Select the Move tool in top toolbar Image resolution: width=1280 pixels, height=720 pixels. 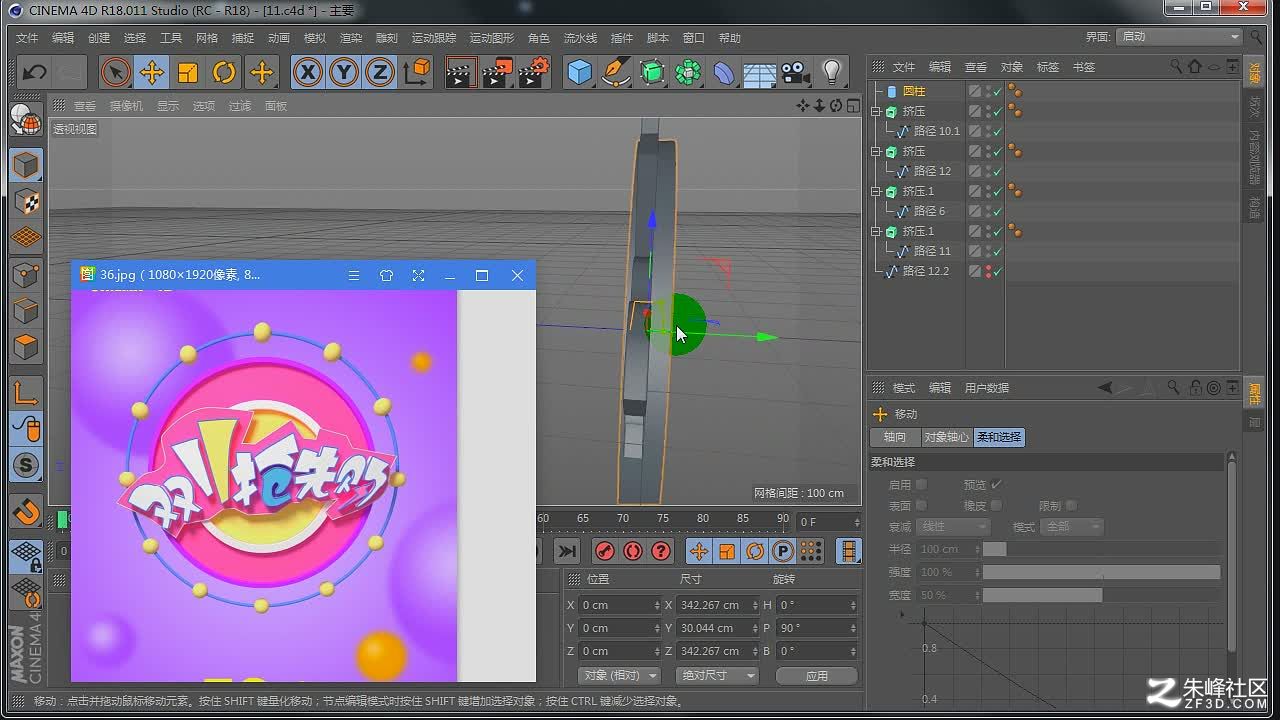coord(152,72)
